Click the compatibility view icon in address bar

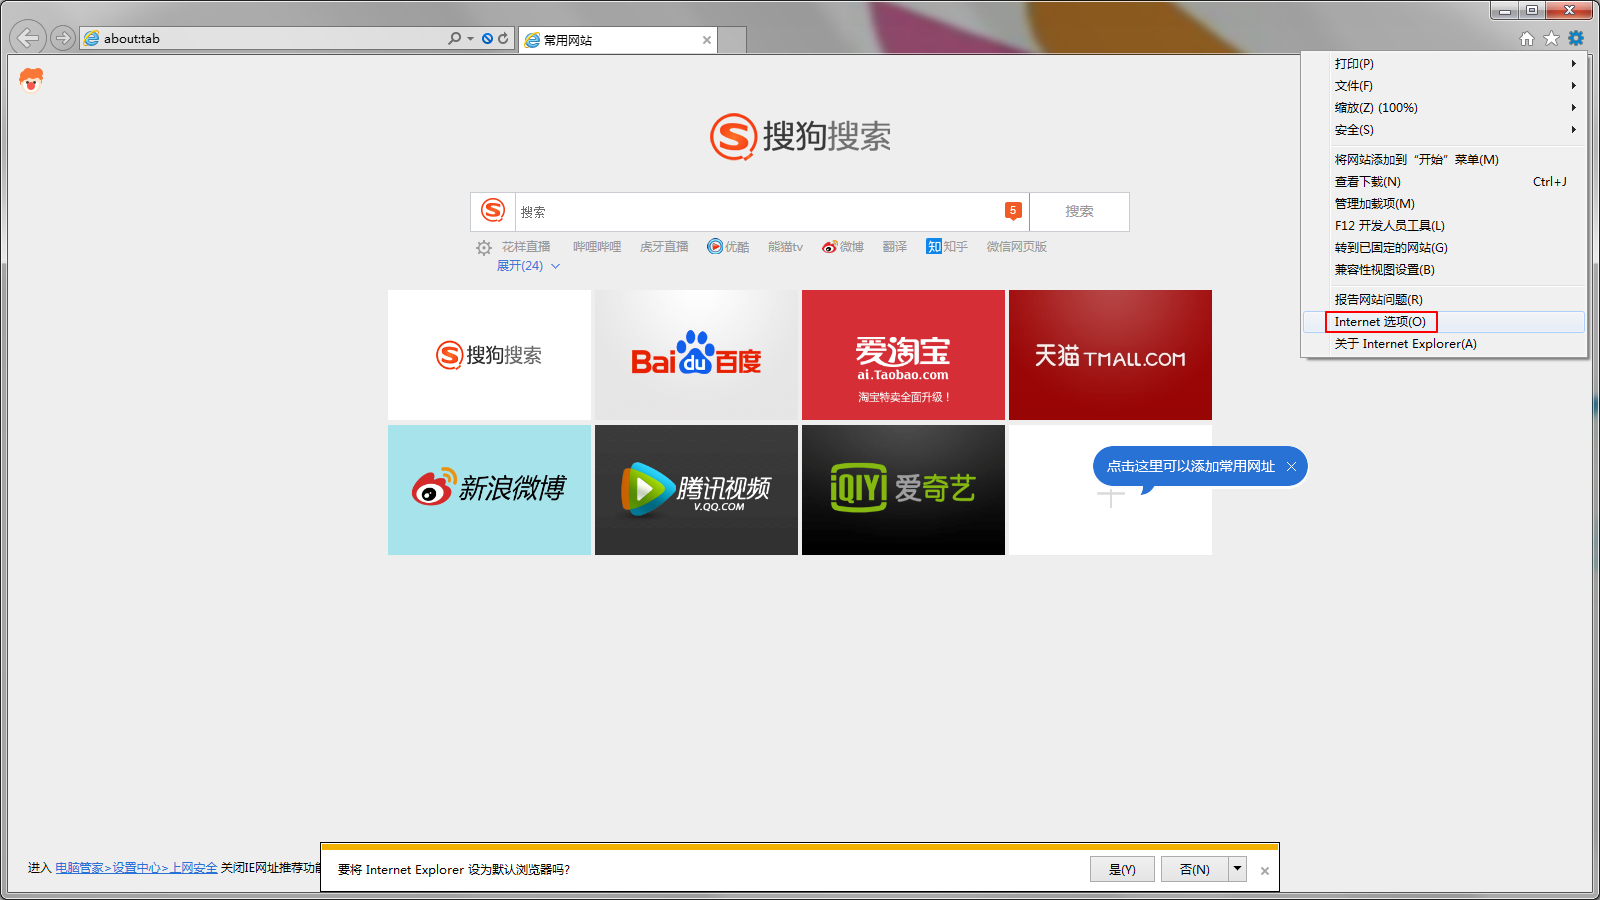[487, 38]
